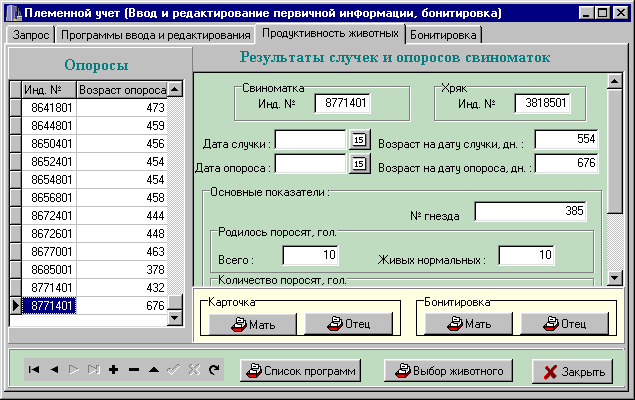The image size is (635, 400).
Task: Click Мать button in Бонитировка group
Action: 469,324
